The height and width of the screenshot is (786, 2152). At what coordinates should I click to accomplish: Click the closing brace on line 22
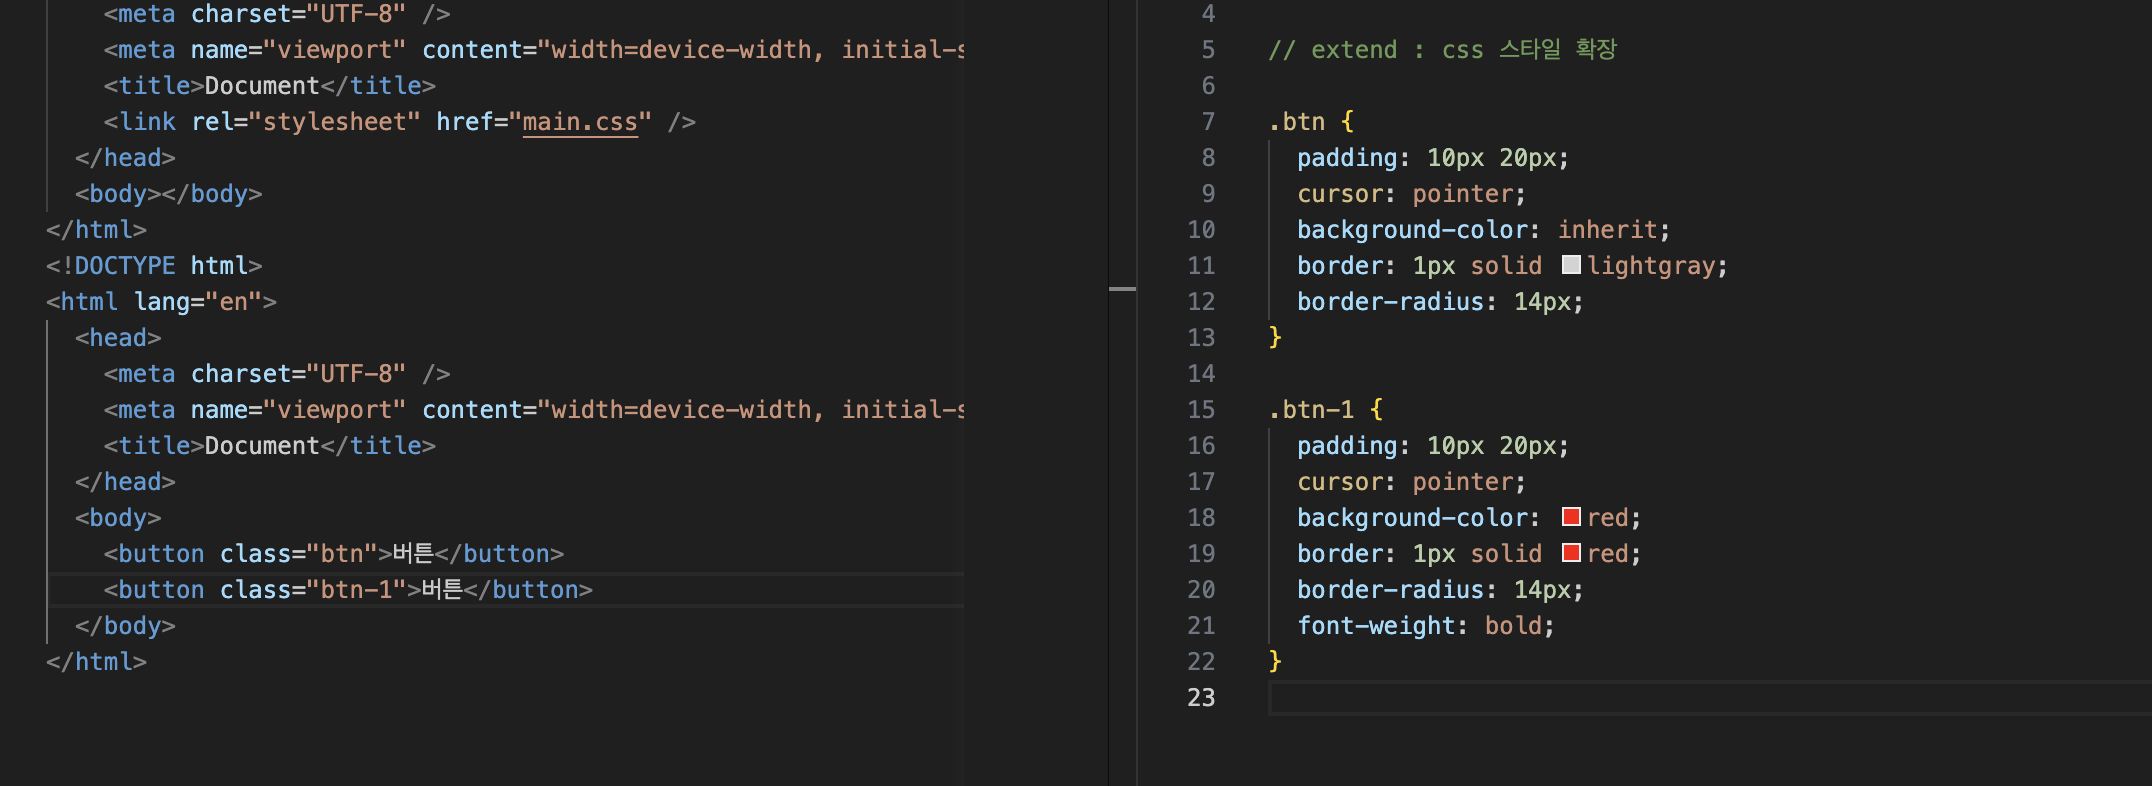click(x=1275, y=662)
